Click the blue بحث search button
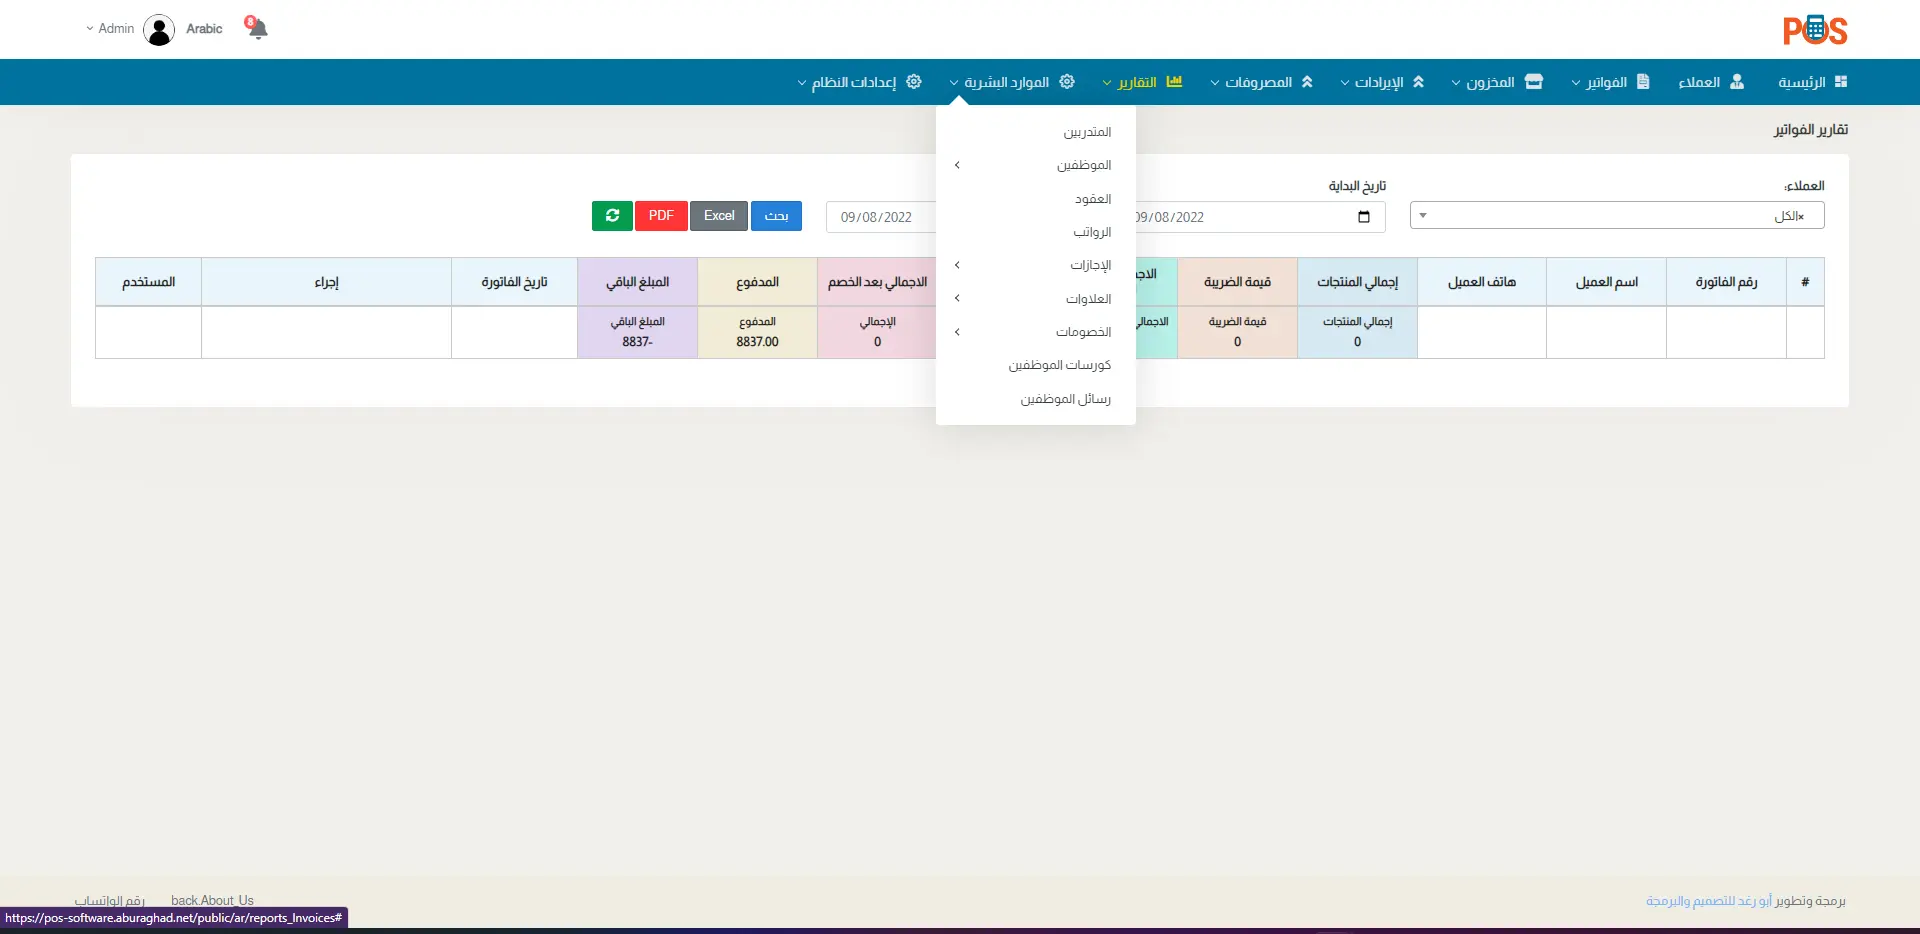Screen dimensions: 1920x934 776,216
